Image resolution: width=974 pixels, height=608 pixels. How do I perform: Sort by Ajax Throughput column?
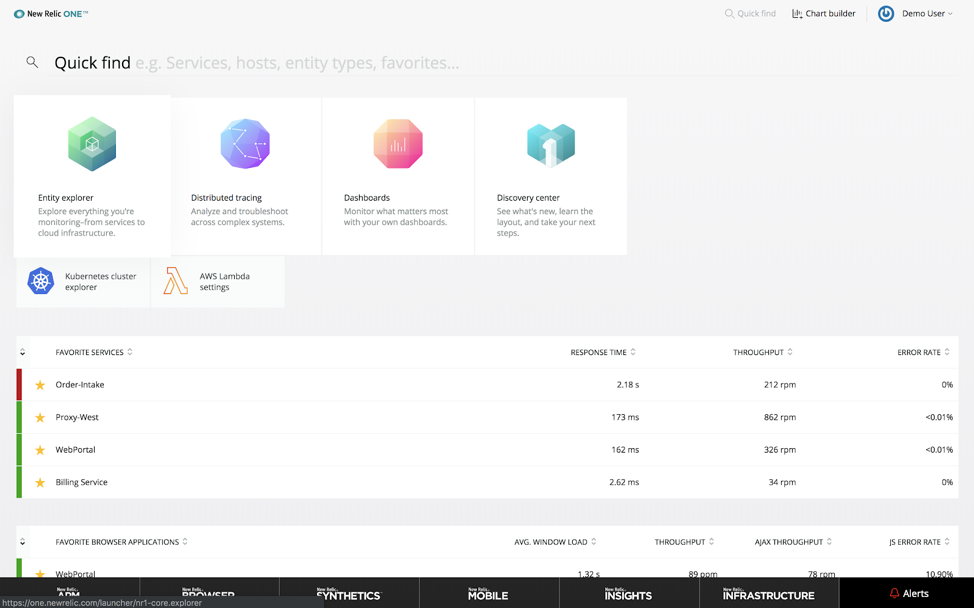793,542
